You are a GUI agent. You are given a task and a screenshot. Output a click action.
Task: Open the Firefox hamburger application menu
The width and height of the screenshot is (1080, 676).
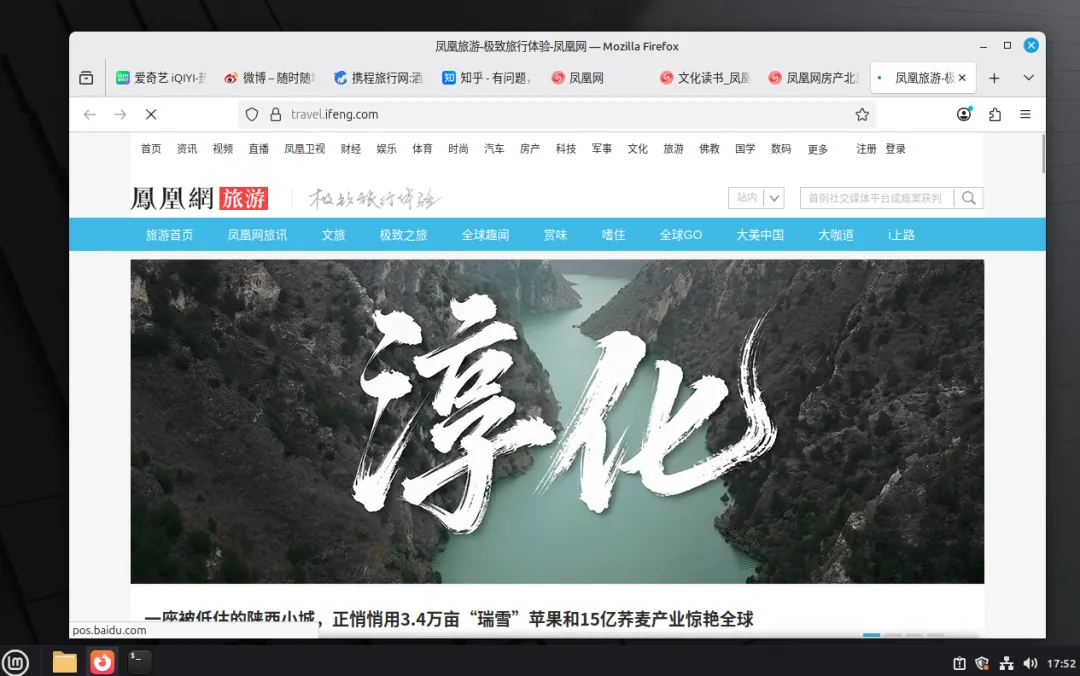pyautogui.click(x=1025, y=114)
